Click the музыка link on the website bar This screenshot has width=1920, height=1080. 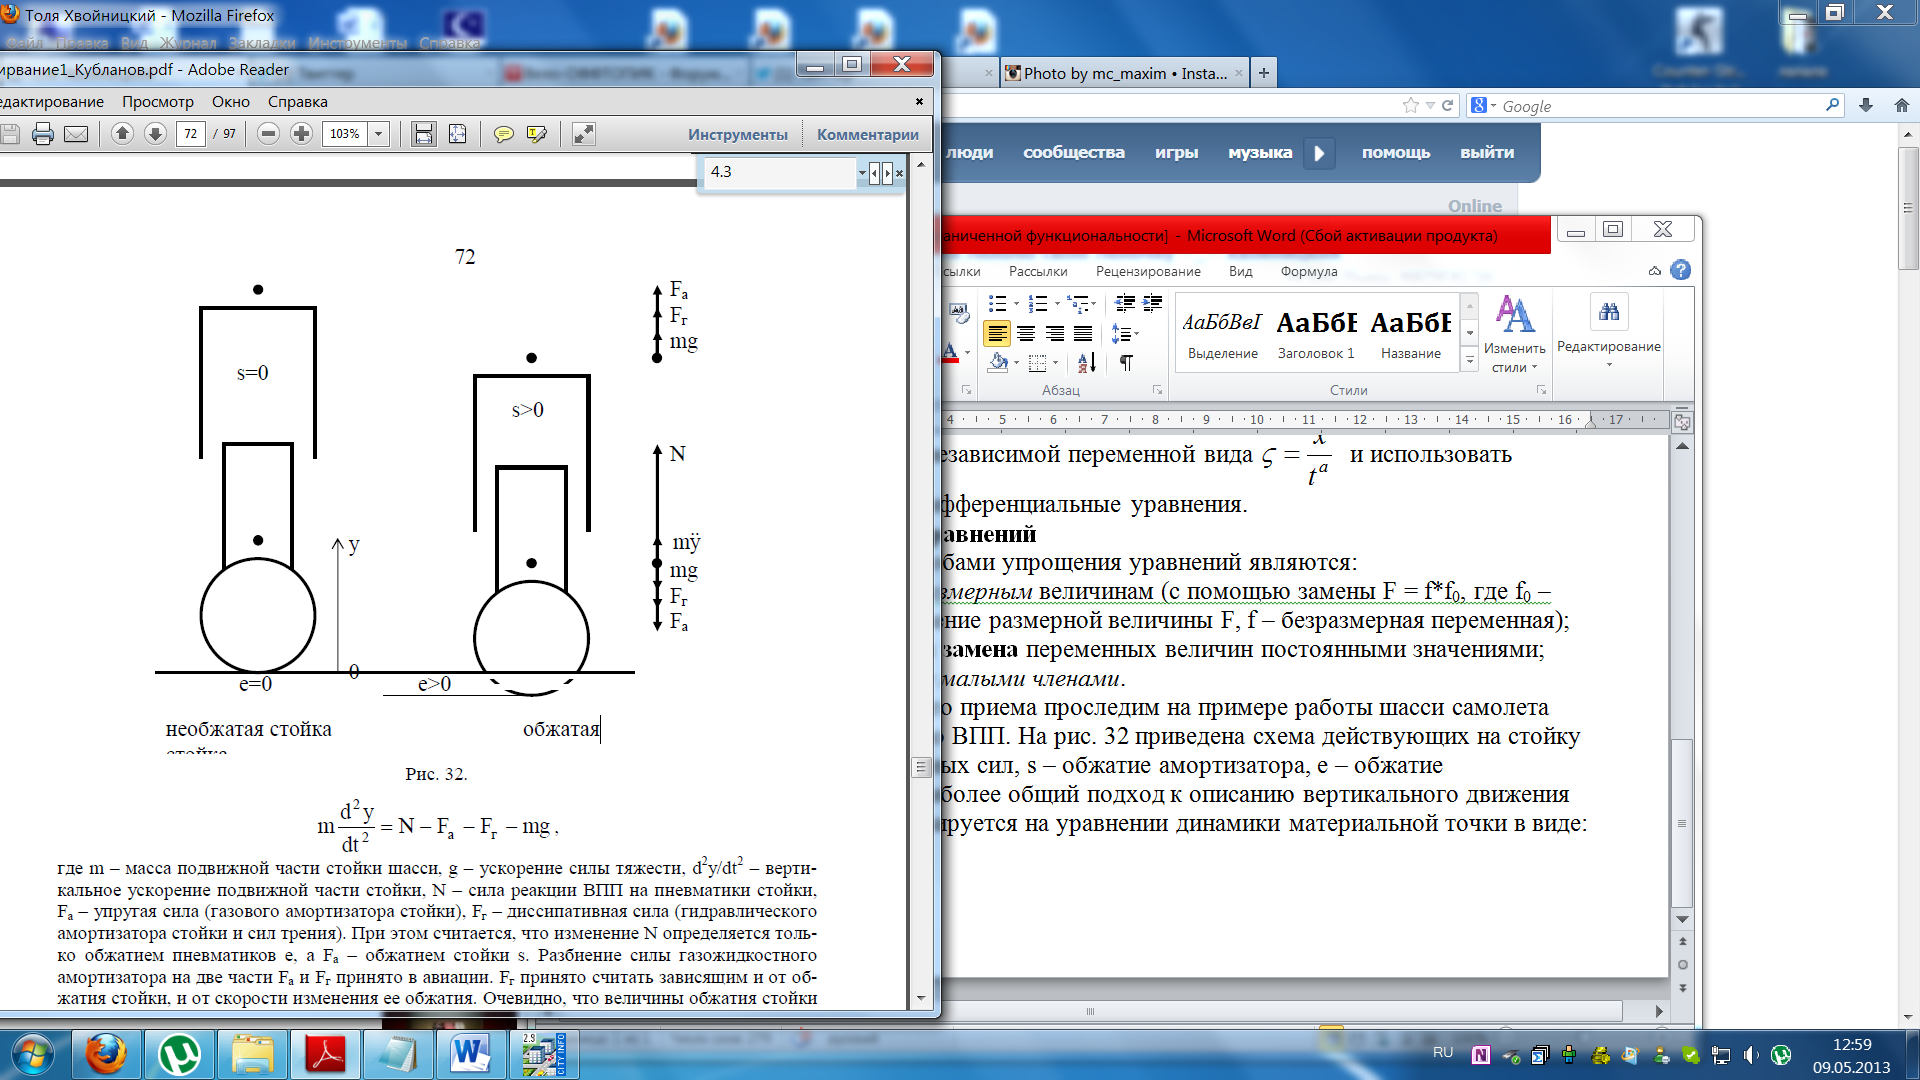[x=1260, y=153]
